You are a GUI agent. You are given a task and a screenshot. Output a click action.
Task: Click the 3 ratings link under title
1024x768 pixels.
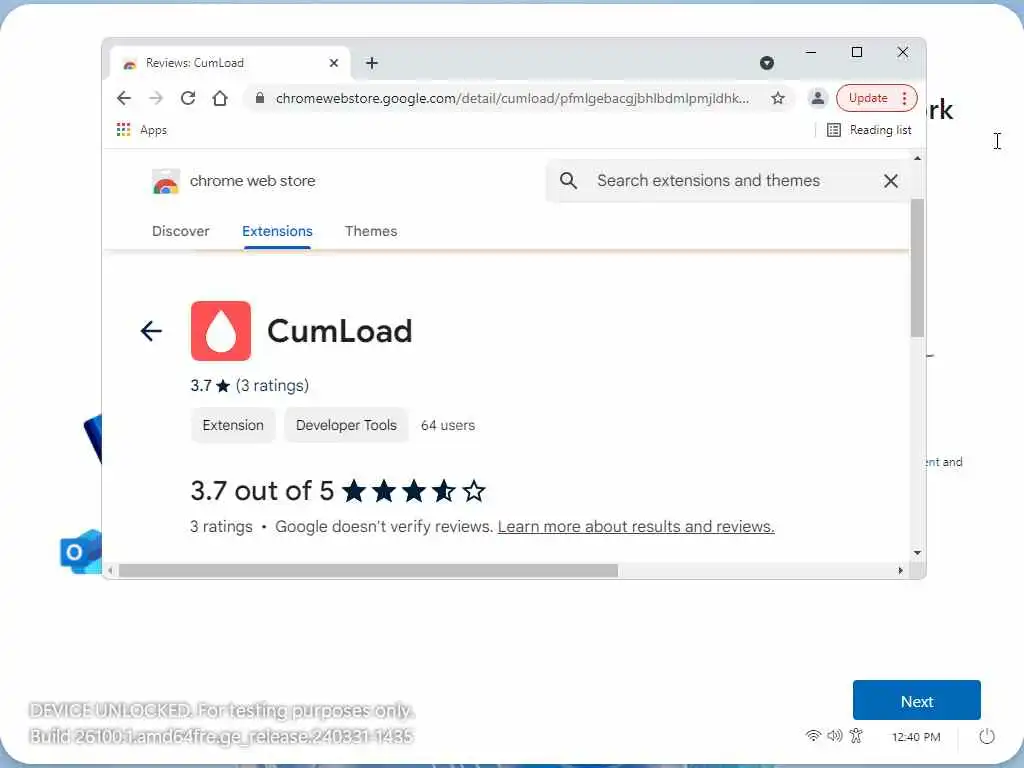click(x=272, y=386)
